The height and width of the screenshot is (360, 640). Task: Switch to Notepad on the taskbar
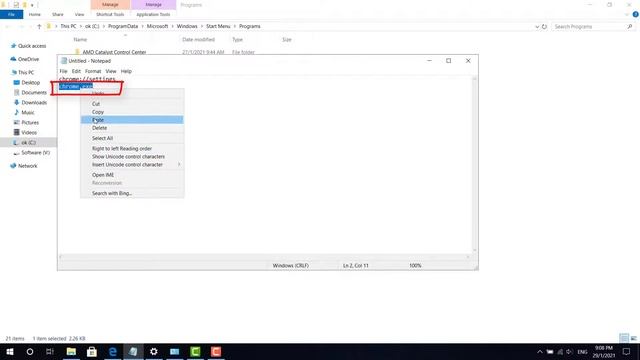133,351
